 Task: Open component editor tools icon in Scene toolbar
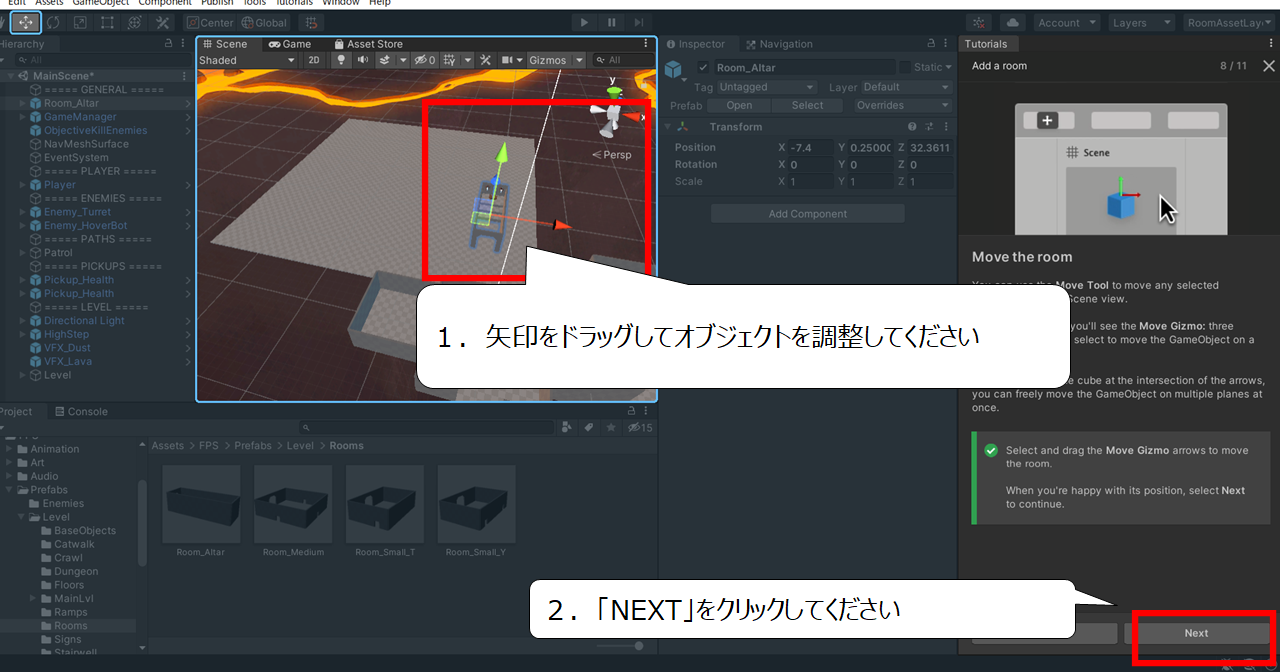coord(485,60)
